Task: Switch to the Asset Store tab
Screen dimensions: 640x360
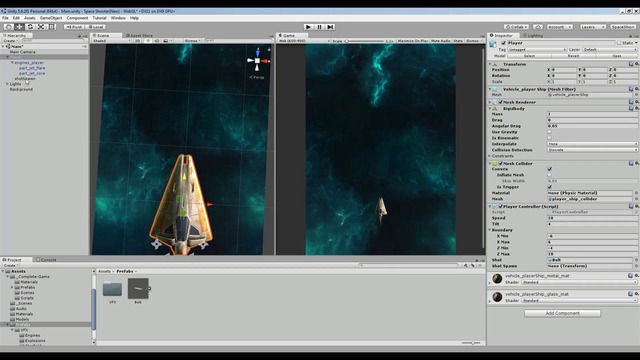Action: tap(139, 36)
